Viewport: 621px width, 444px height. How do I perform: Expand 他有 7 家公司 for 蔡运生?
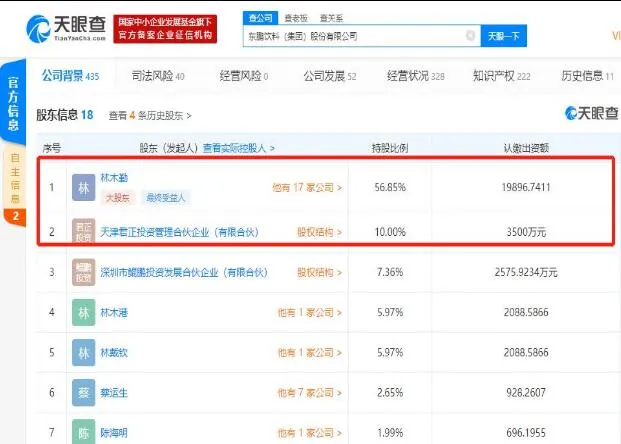(309, 393)
